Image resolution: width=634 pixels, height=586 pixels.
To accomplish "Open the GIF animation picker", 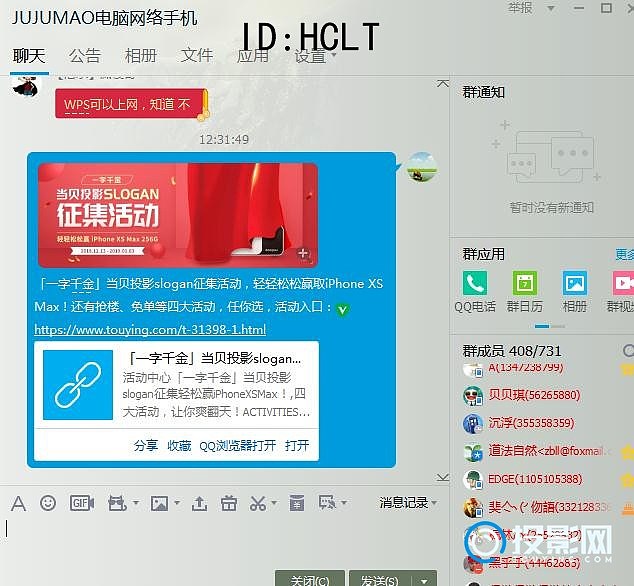I will 82,503.
